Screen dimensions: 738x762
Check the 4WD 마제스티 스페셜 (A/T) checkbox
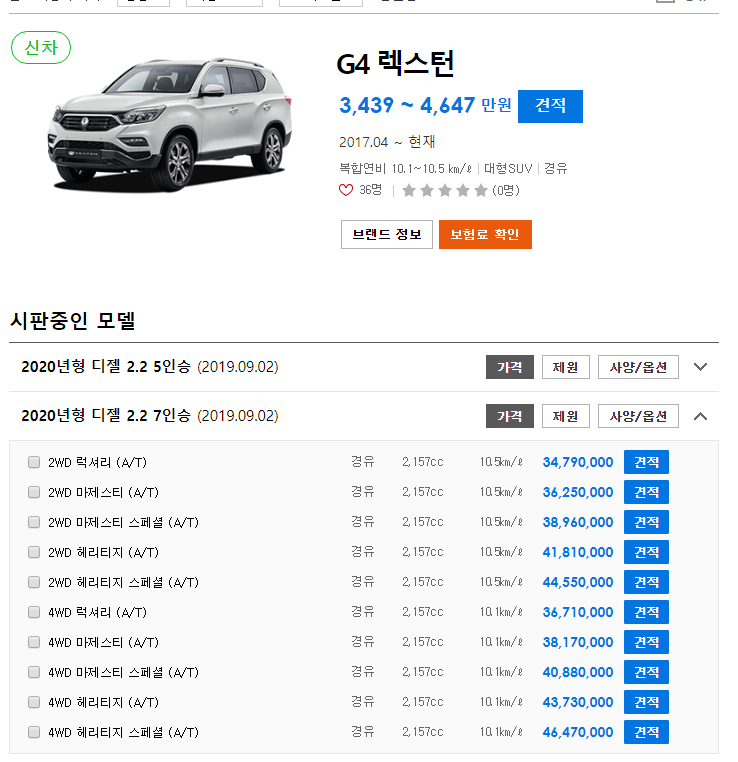point(34,672)
